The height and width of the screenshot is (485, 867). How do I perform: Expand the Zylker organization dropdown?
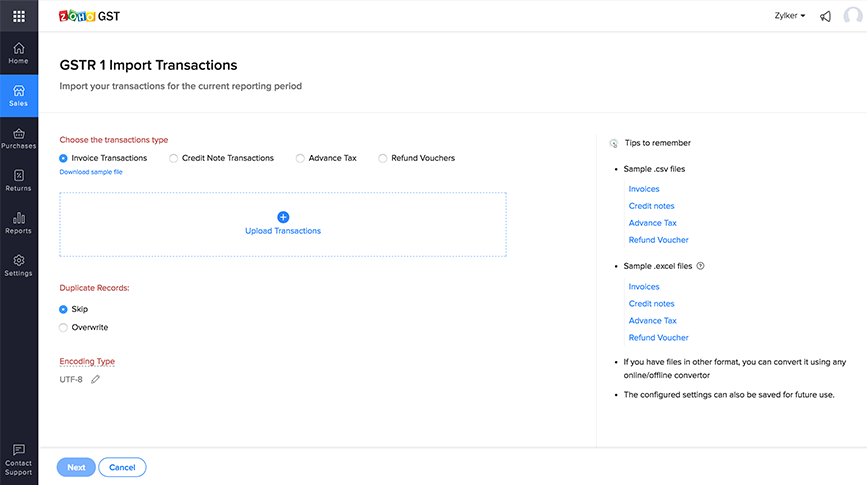coord(790,16)
